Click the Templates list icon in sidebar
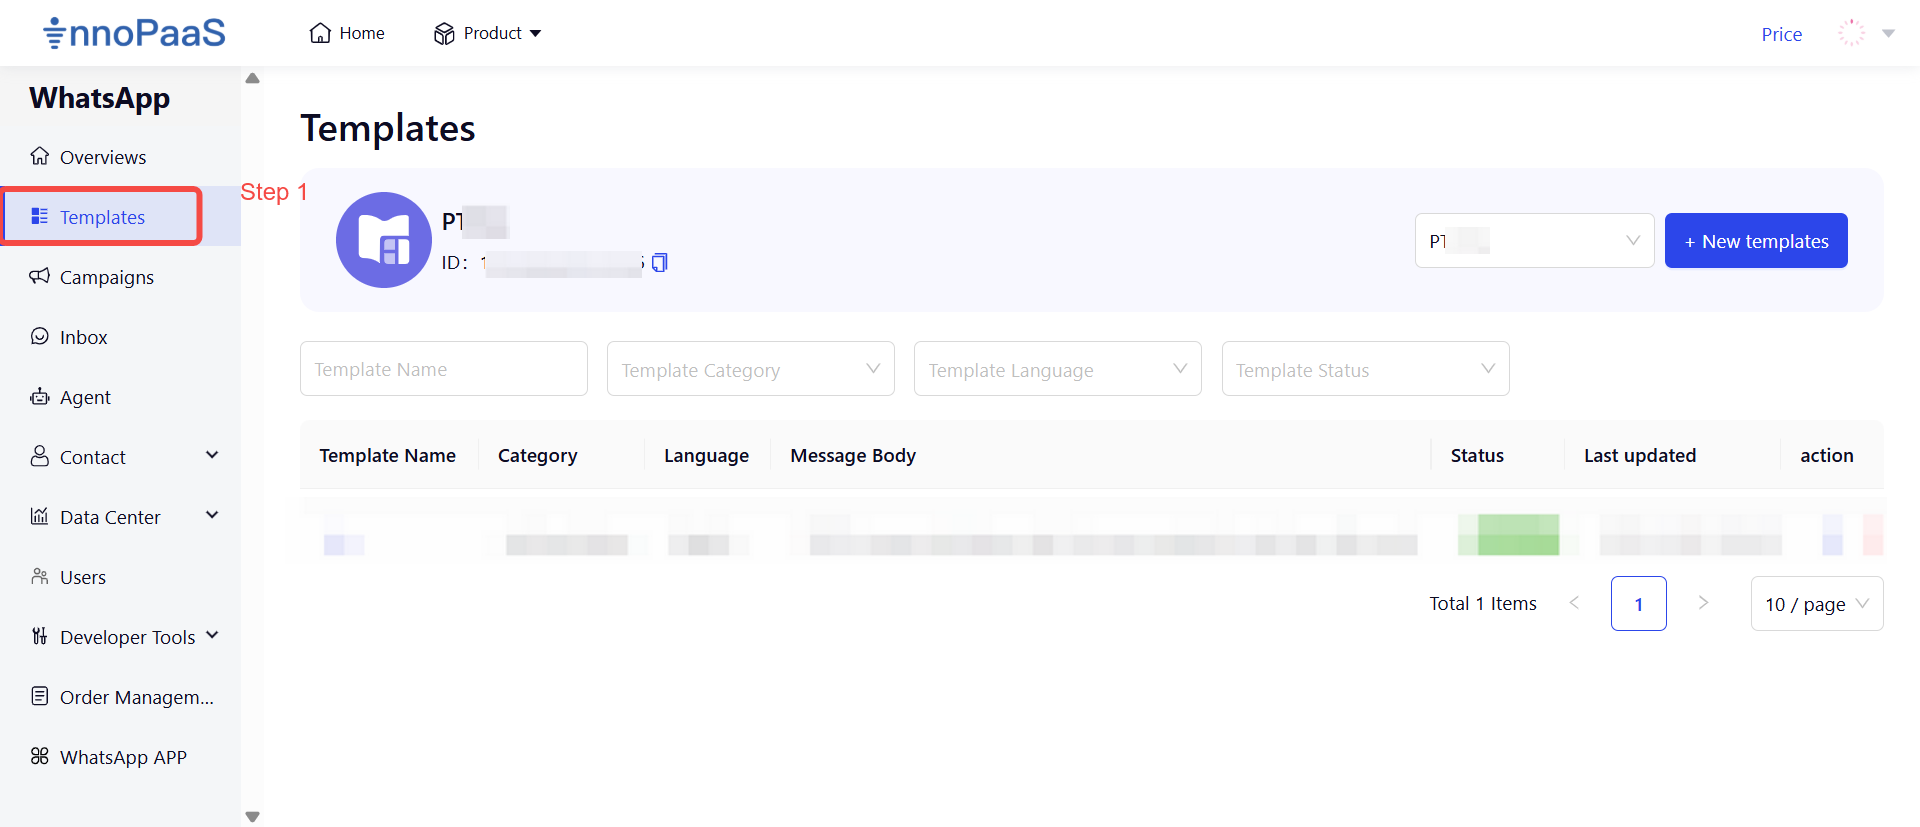Viewport: 1920px width, 827px height. click(40, 216)
